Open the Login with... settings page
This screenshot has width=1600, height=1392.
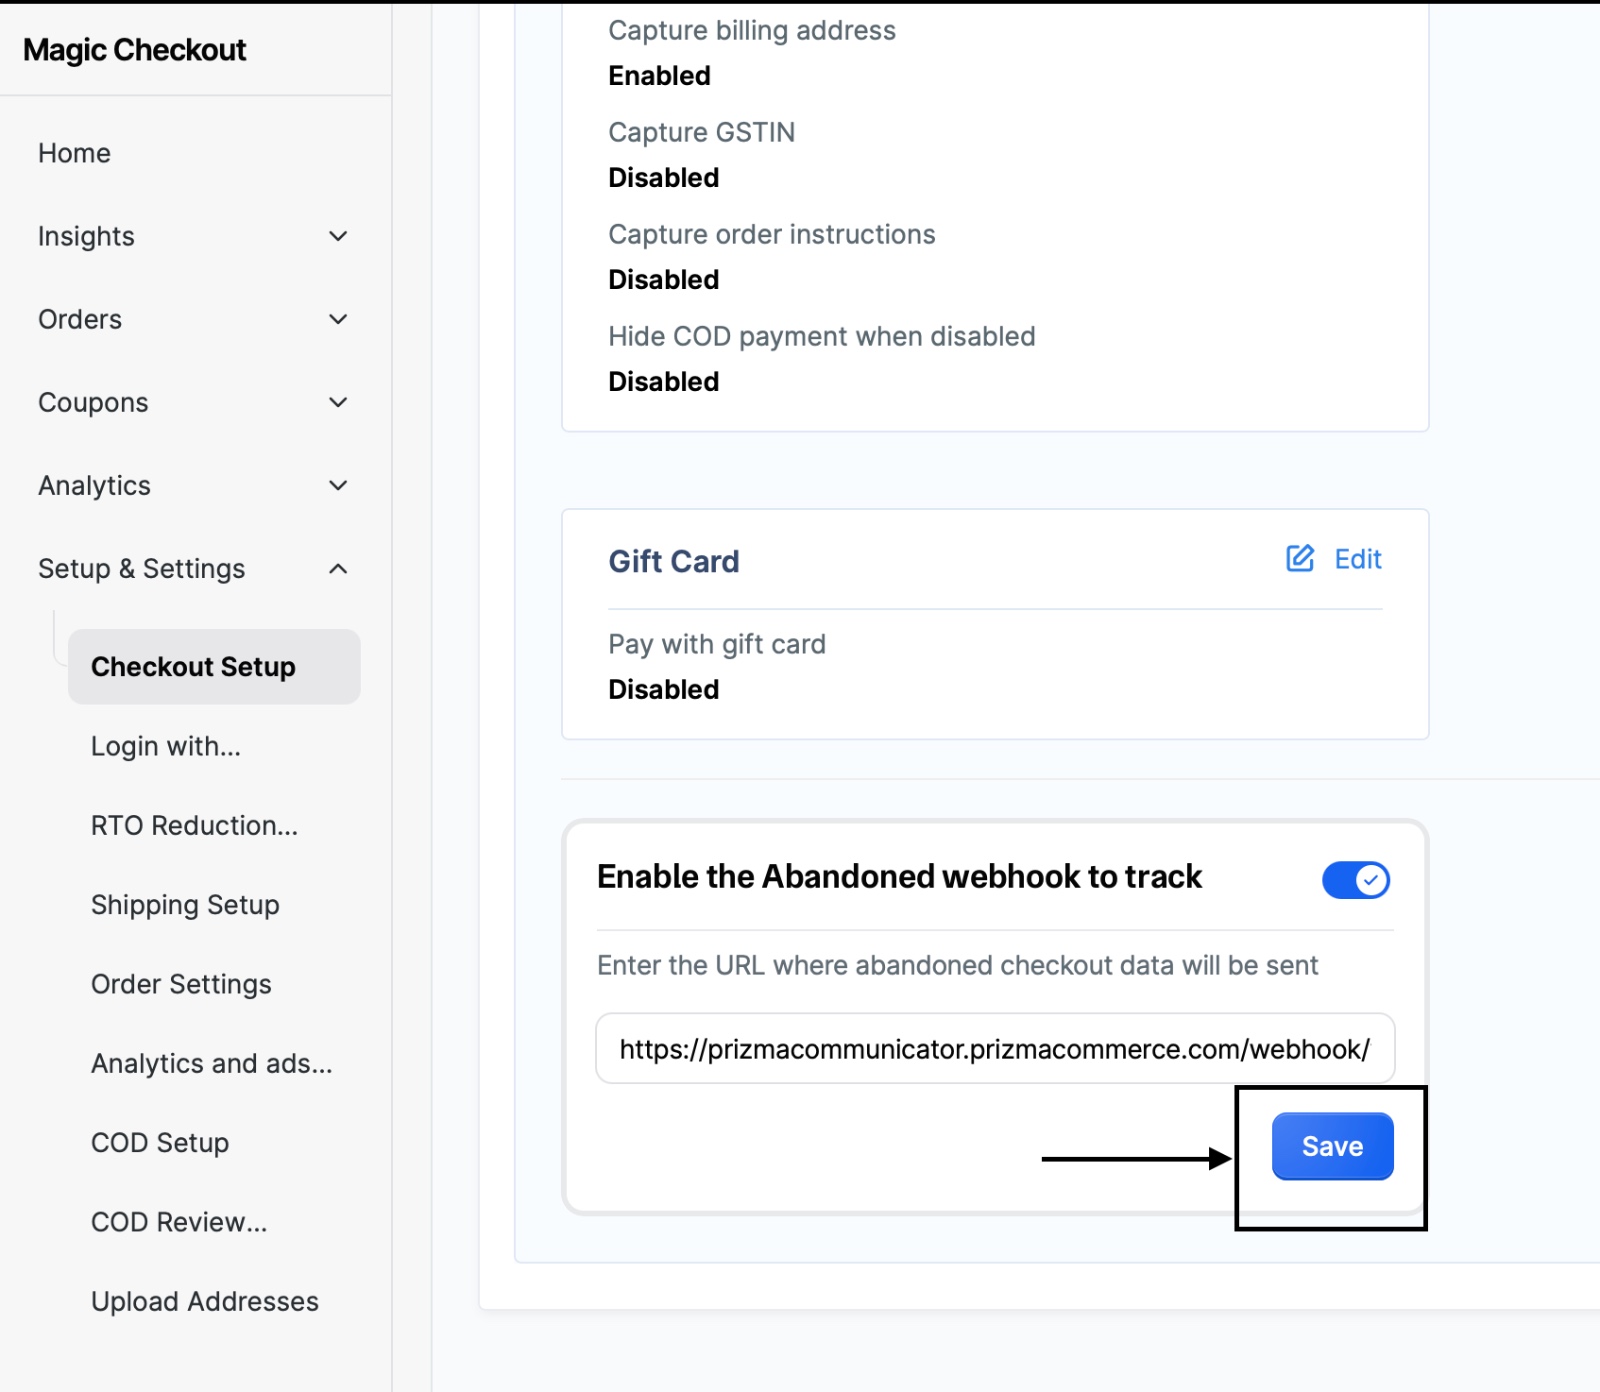(x=166, y=746)
